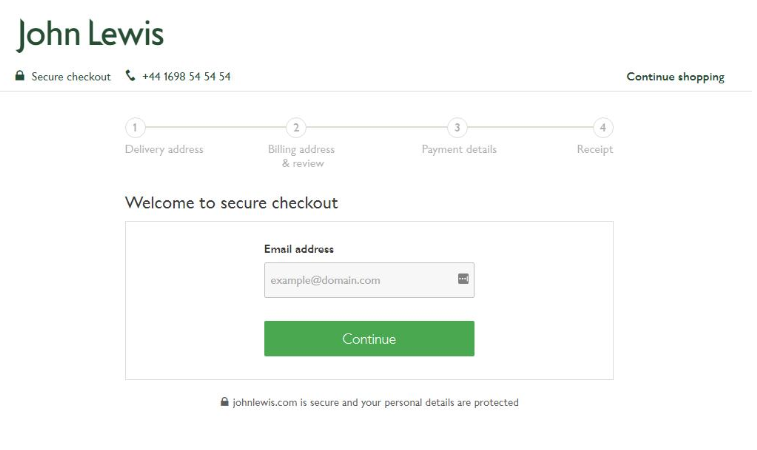The image size is (757, 450).
Task: Click the autofill icon inside email field
Action: point(463,279)
